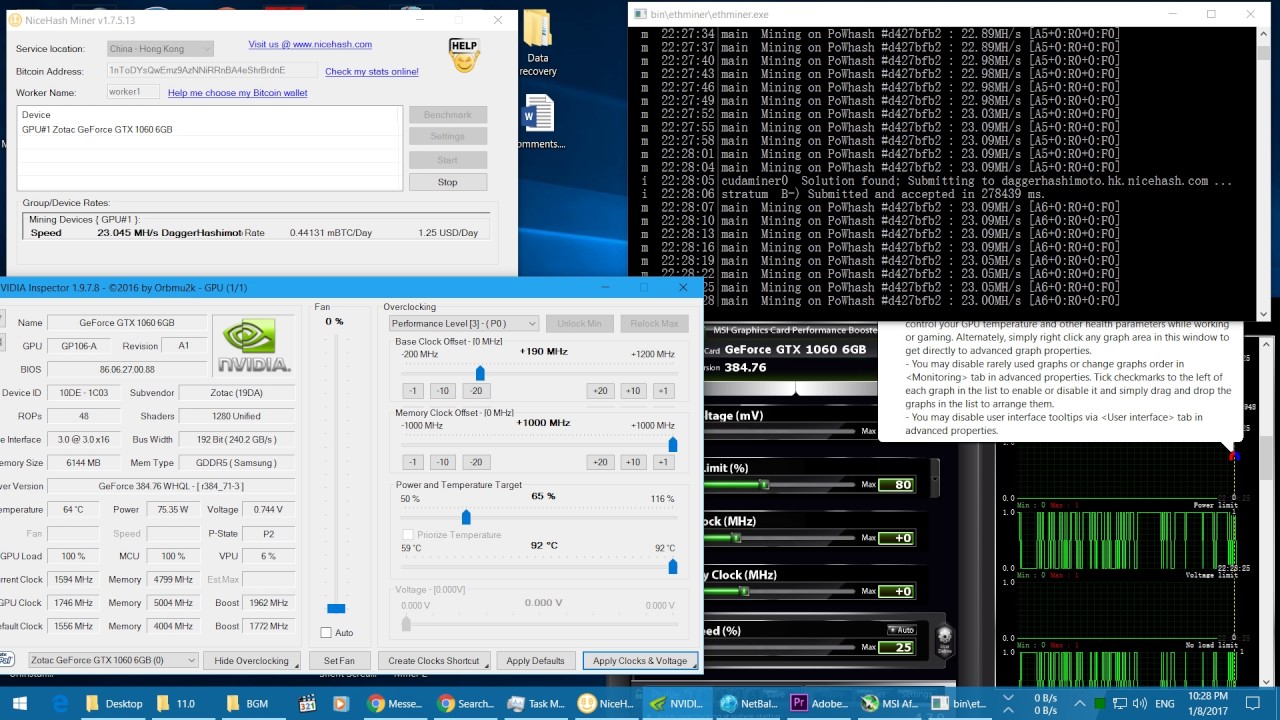The width and height of the screenshot is (1280, 720).
Task: Click the Base Clock Offset slider handle
Action: pyautogui.click(x=480, y=374)
